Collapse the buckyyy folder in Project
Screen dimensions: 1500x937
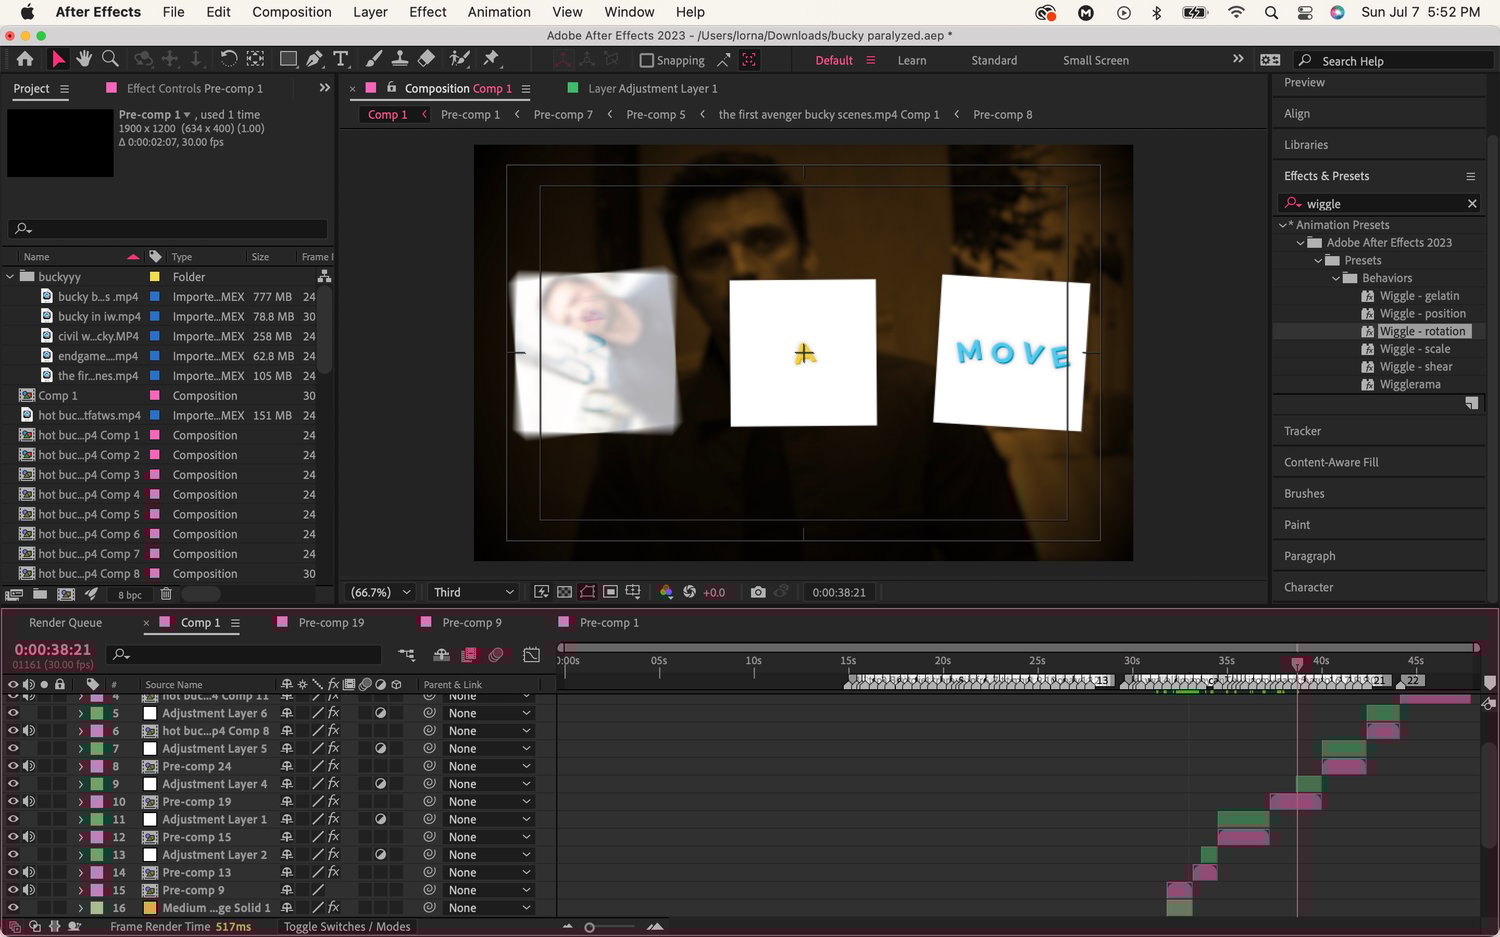point(10,276)
